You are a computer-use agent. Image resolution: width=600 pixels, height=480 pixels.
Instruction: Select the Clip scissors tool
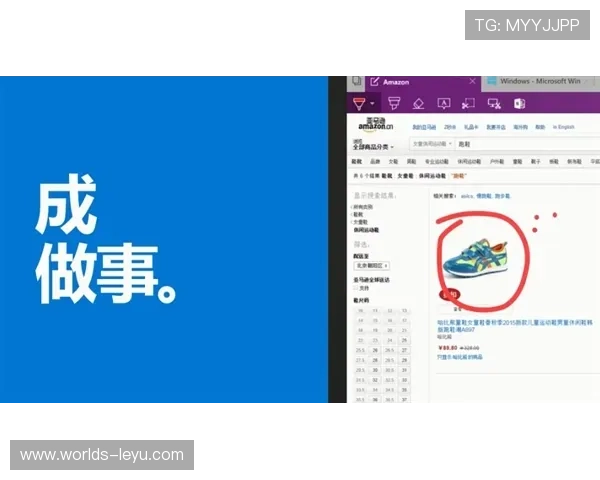coord(468,103)
